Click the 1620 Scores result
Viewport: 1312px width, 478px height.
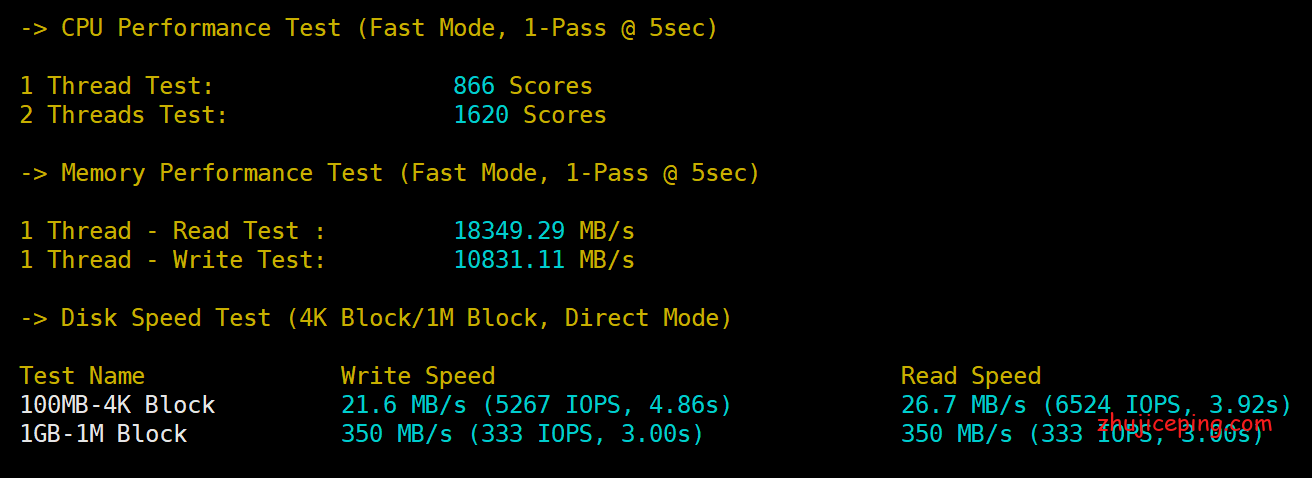coord(529,115)
